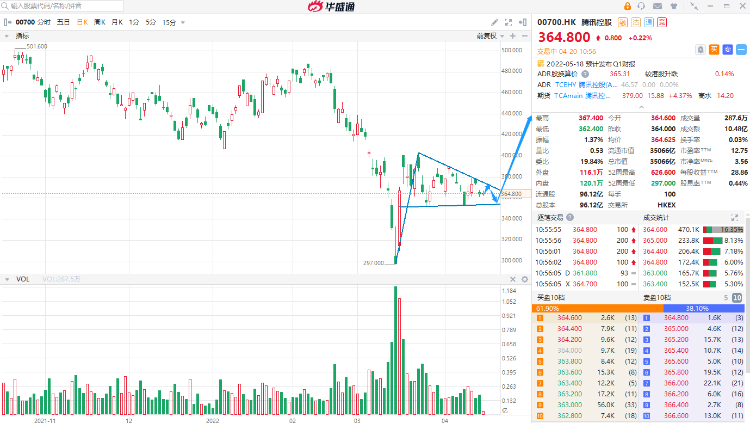Click the pencil drawing tool icon
This screenshot has height=423, width=750.
click(496, 21)
